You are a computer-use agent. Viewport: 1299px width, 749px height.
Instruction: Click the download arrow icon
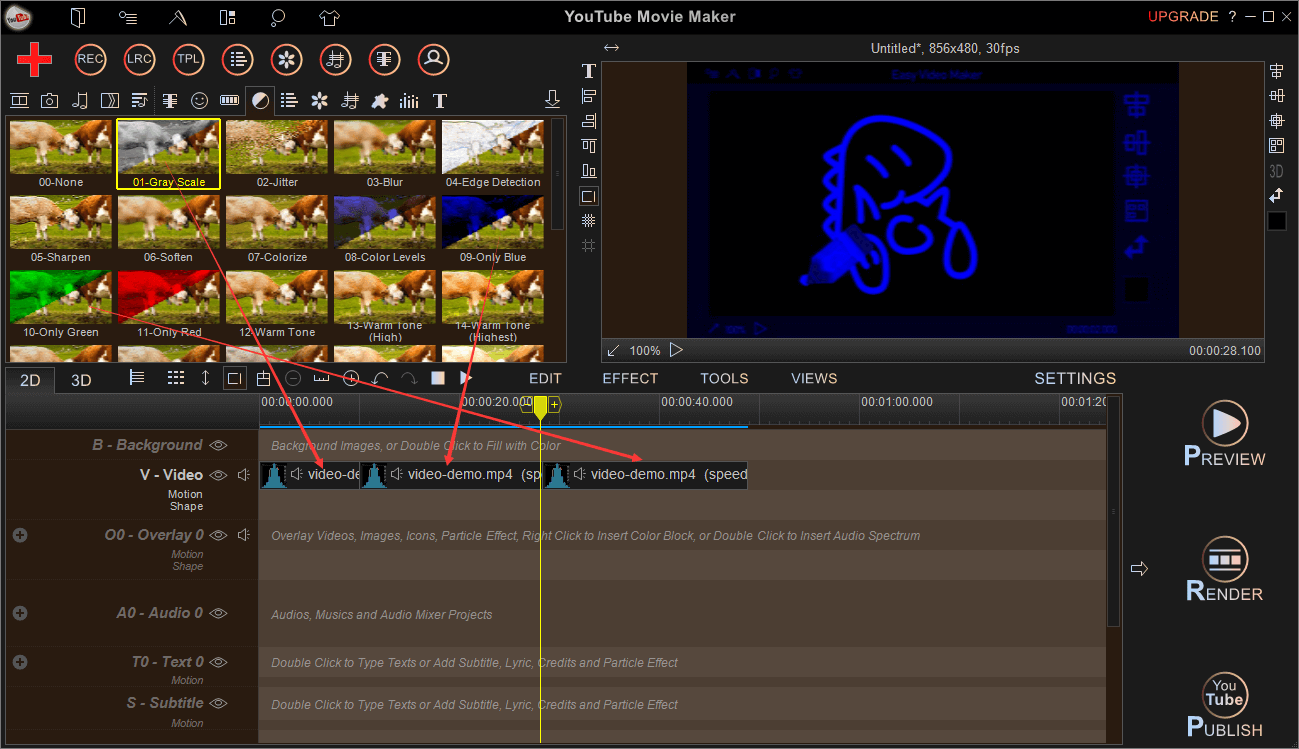point(551,99)
